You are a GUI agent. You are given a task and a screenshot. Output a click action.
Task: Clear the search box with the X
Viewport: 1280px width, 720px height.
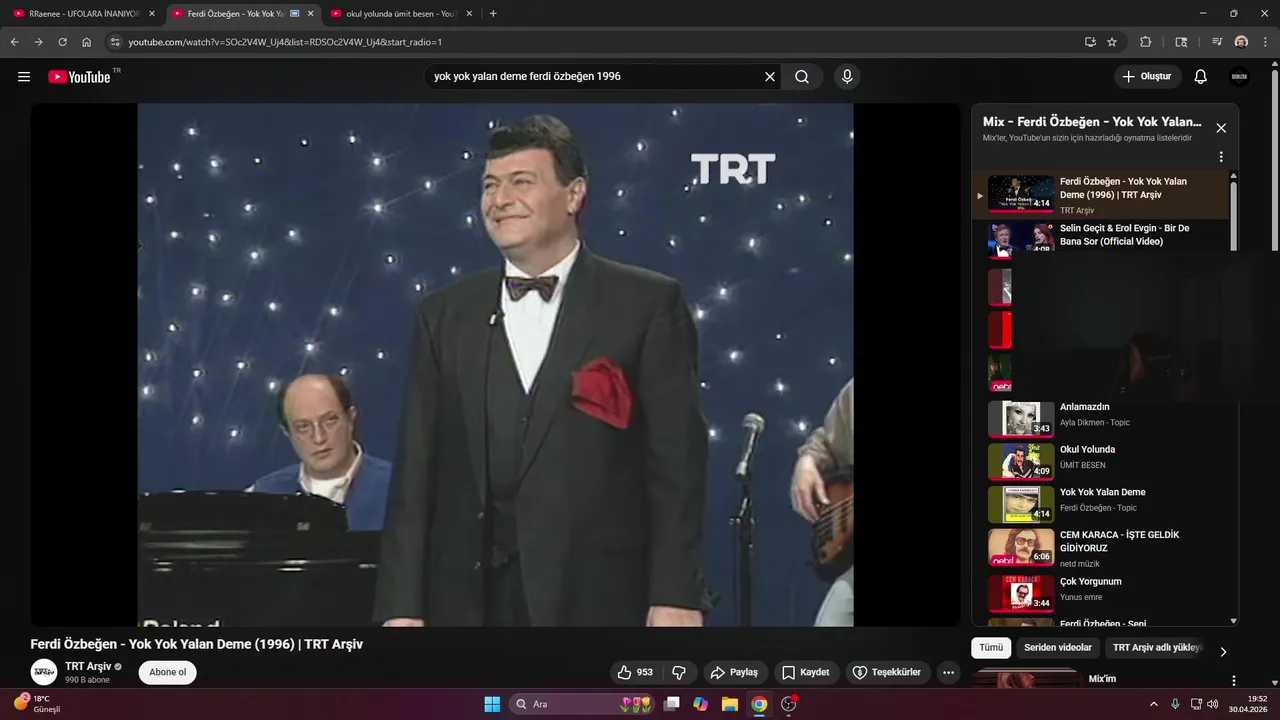click(770, 77)
